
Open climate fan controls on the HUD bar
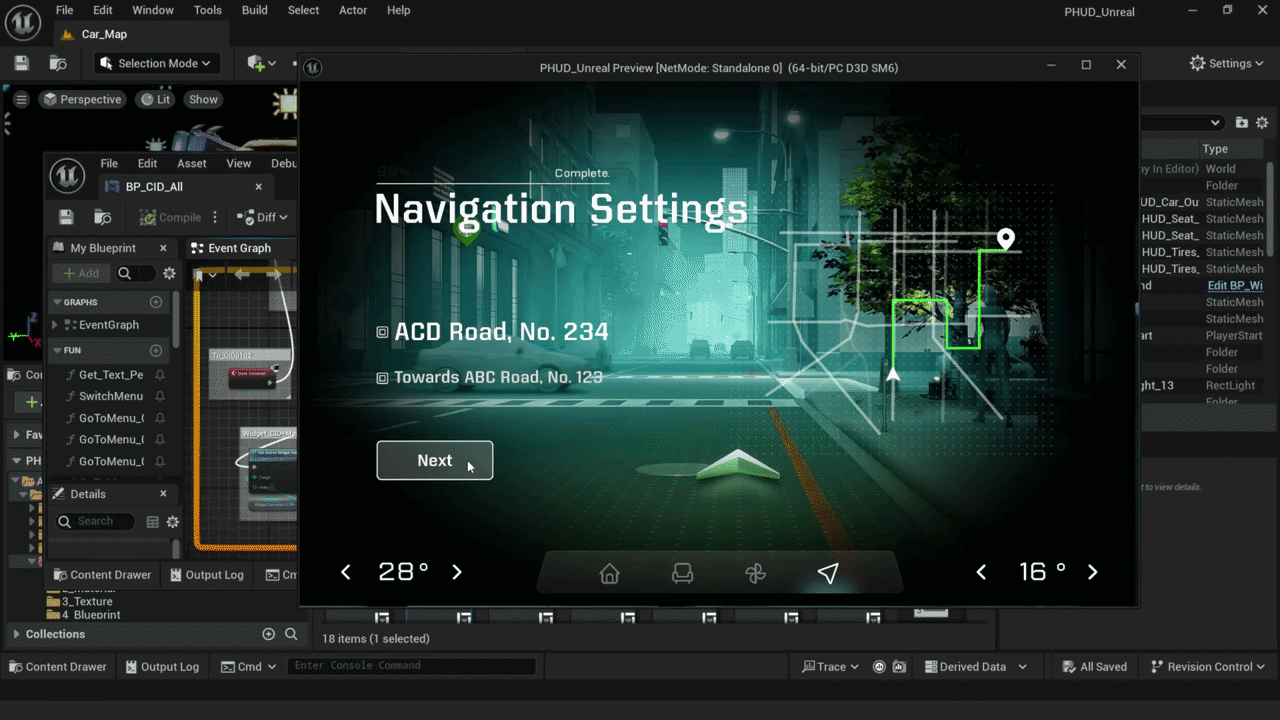pyautogui.click(x=755, y=572)
